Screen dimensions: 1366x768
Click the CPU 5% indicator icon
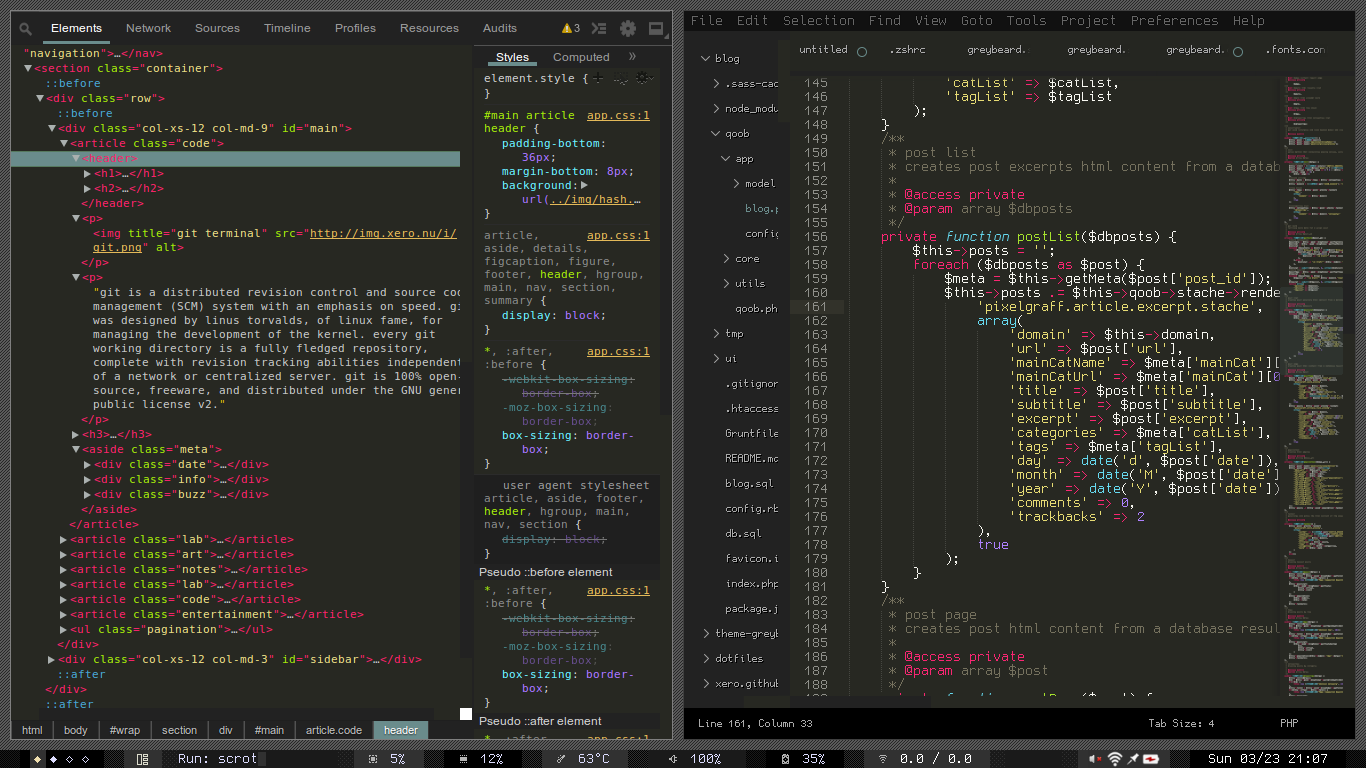[x=373, y=759]
